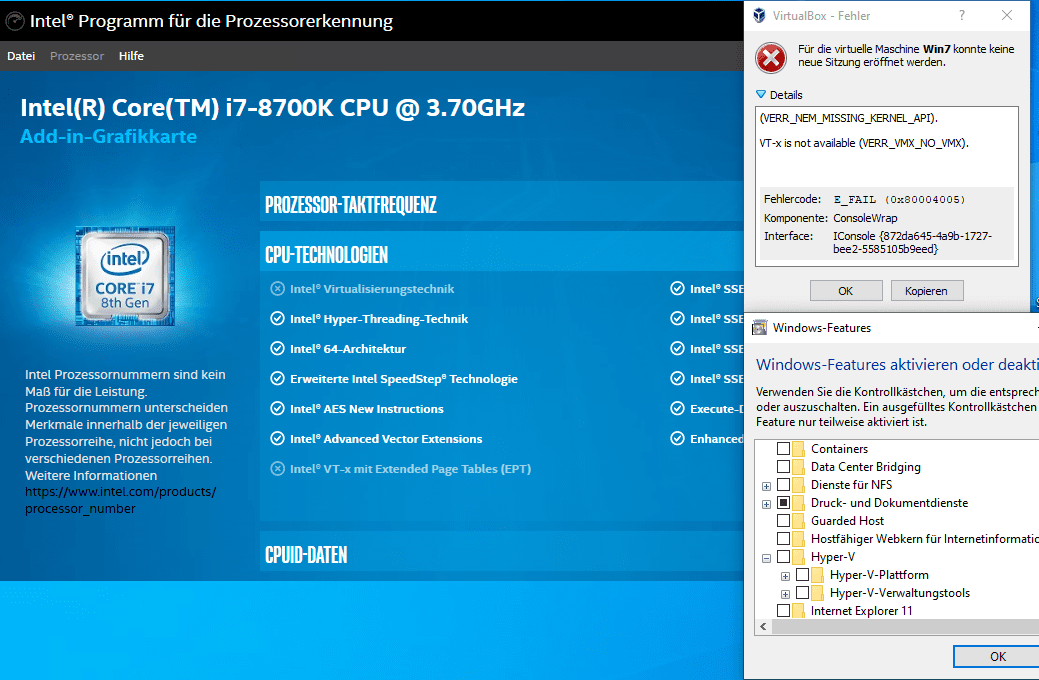The width and height of the screenshot is (1039, 680).
Task: Toggle the Druck- und Dokumentdienste checkbox
Action: (x=783, y=502)
